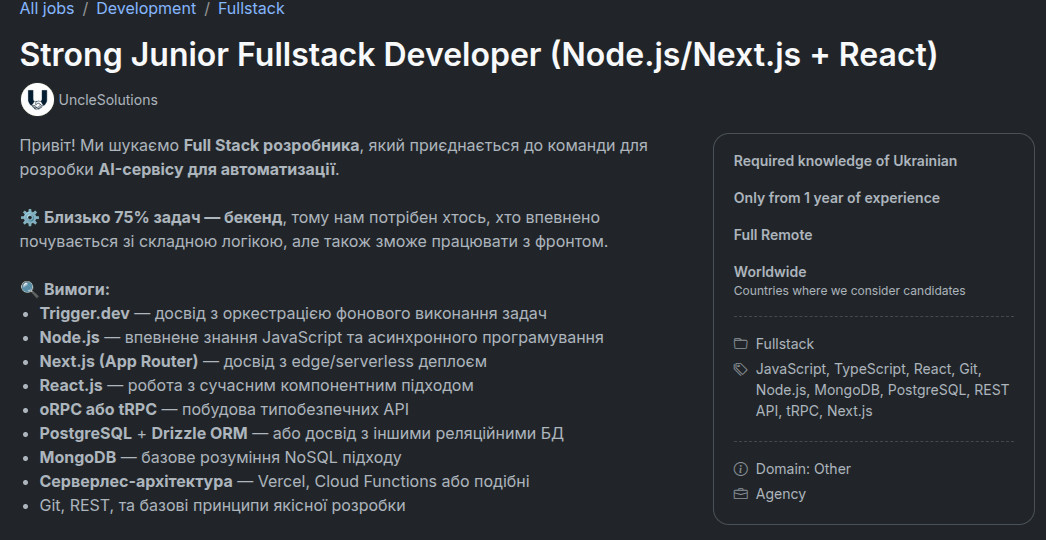Click the 'Domain: Other' text
1046x540 pixels.
pos(803,469)
